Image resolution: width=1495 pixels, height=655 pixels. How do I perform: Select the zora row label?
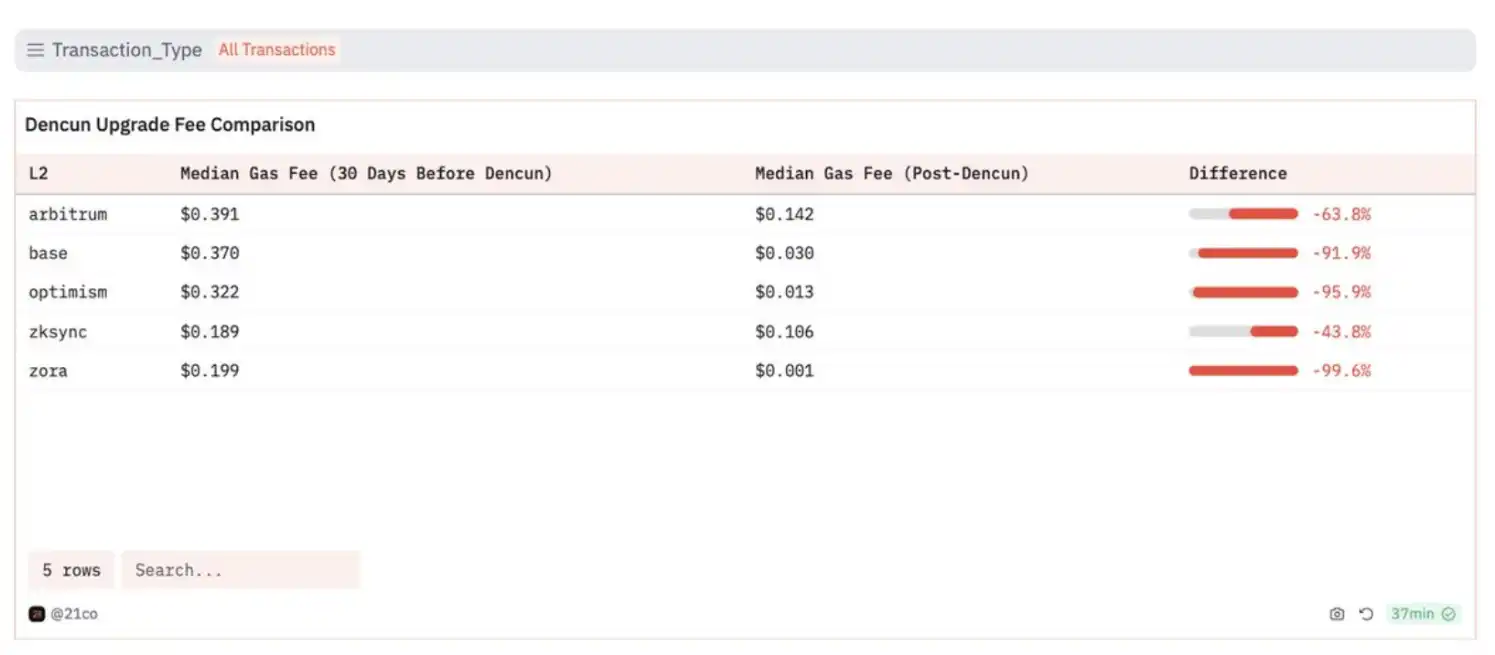tap(48, 371)
